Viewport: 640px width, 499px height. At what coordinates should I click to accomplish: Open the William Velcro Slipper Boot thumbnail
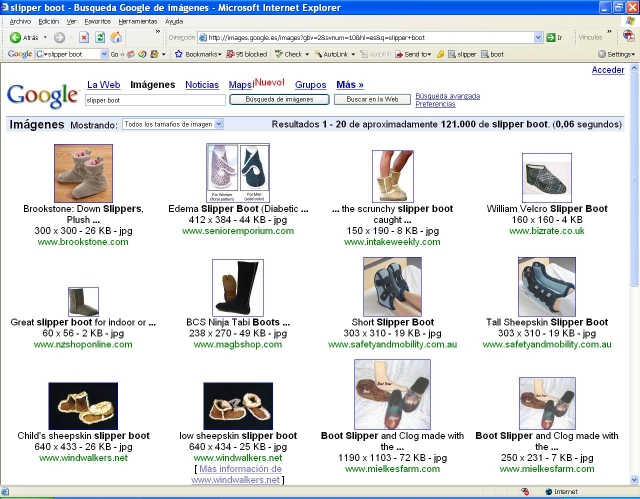[x=547, y=177]
